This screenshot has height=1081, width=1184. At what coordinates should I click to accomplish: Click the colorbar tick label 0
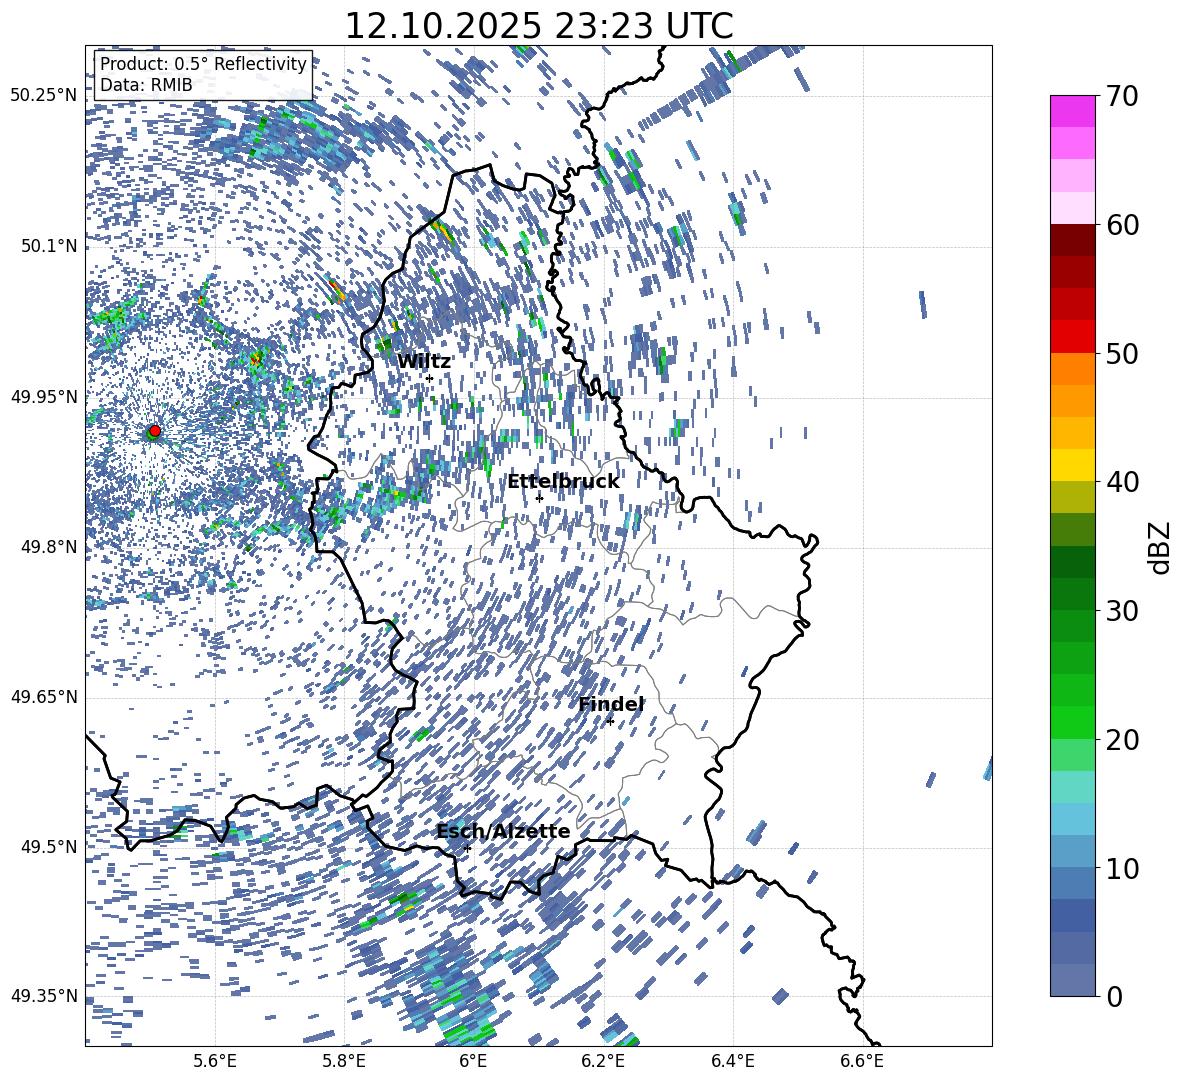1115,996
